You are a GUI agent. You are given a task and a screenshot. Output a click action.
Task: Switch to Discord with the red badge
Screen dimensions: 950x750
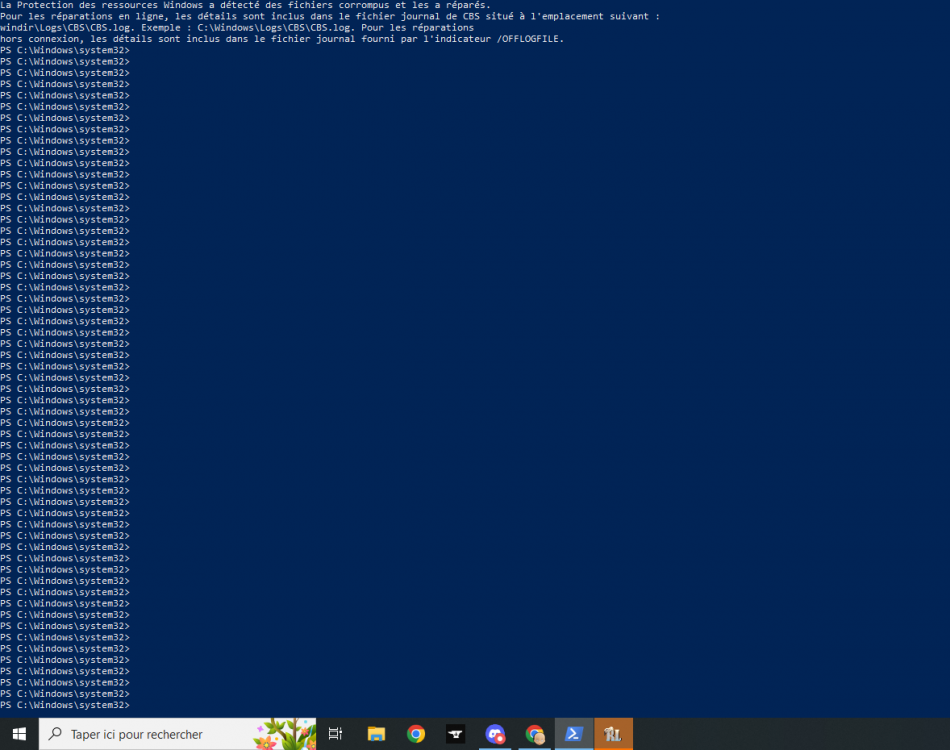(495, 734)
